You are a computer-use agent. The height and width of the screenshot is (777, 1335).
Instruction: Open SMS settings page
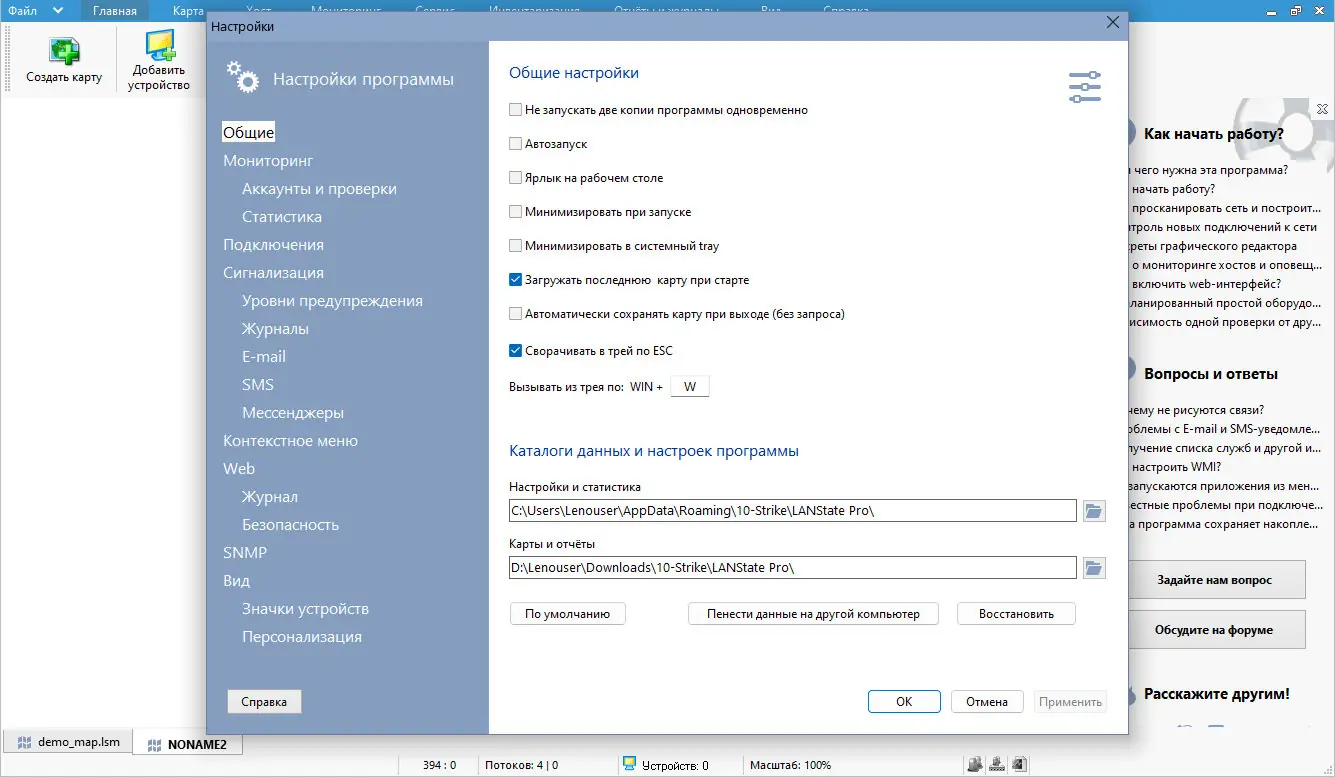[258, 385]
